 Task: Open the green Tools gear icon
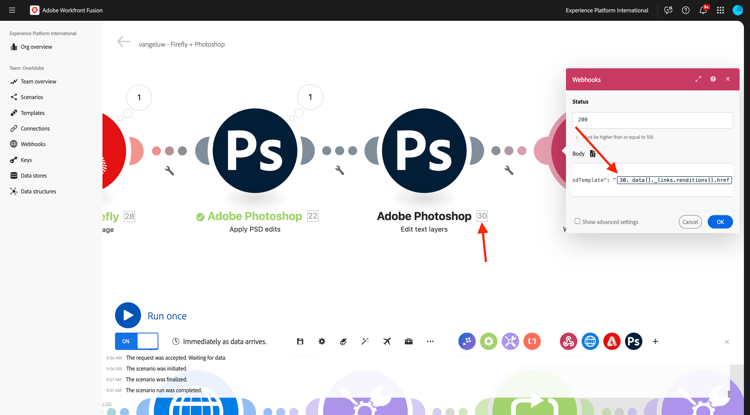click(488, 341)
